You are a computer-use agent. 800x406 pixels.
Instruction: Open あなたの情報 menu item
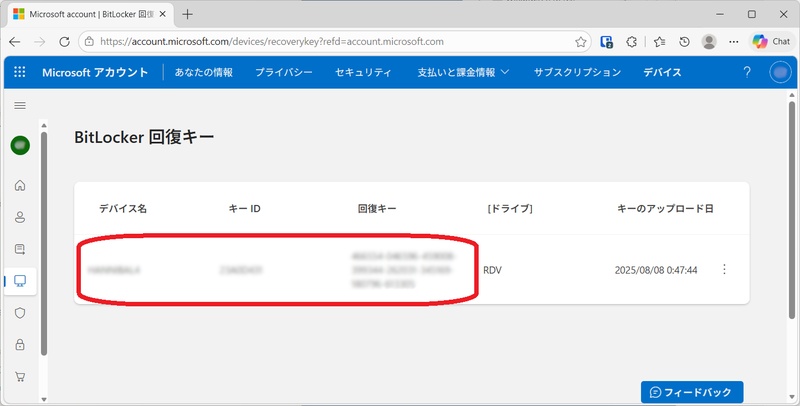(x=204, y=72)
